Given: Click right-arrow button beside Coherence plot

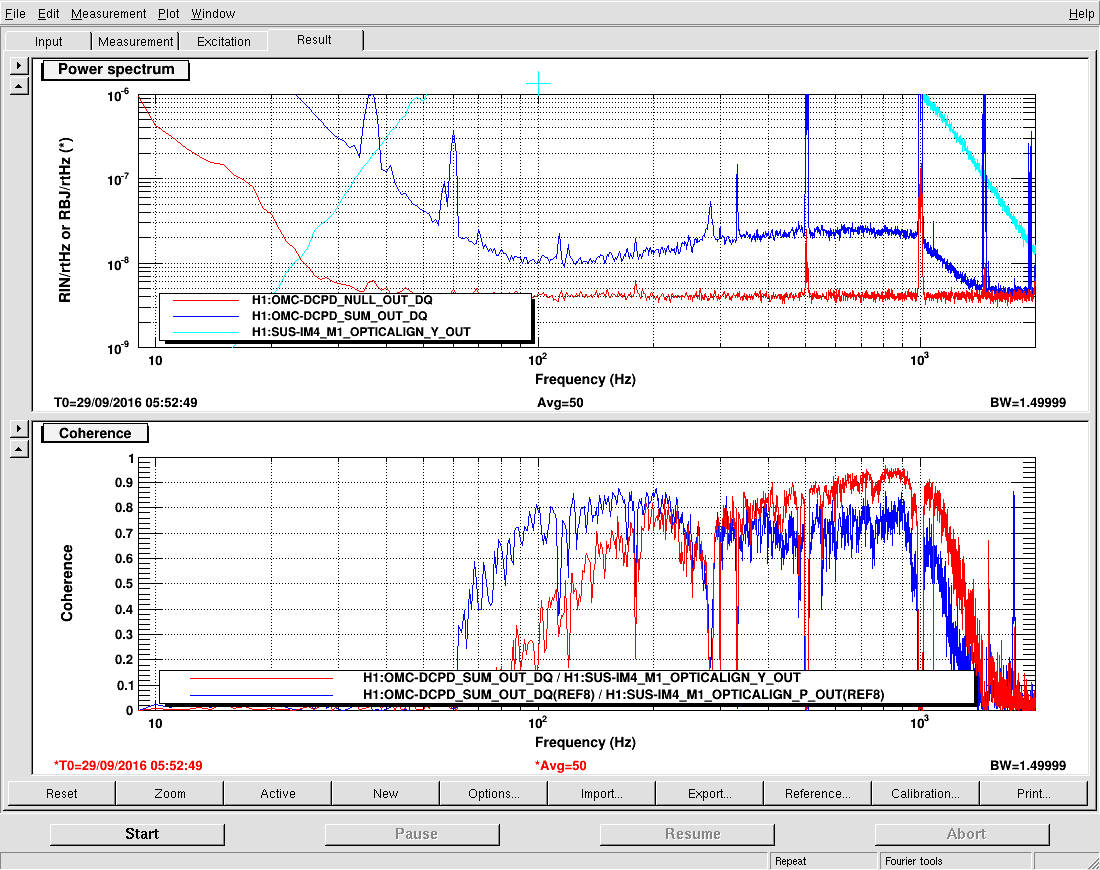Looking at the screenshot, I should point(18,429).
